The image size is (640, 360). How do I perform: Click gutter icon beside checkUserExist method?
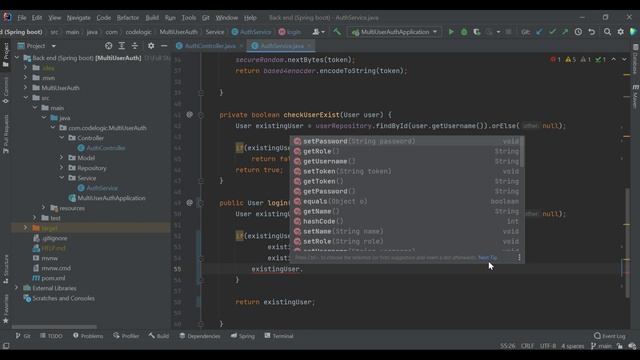(189, 115)
